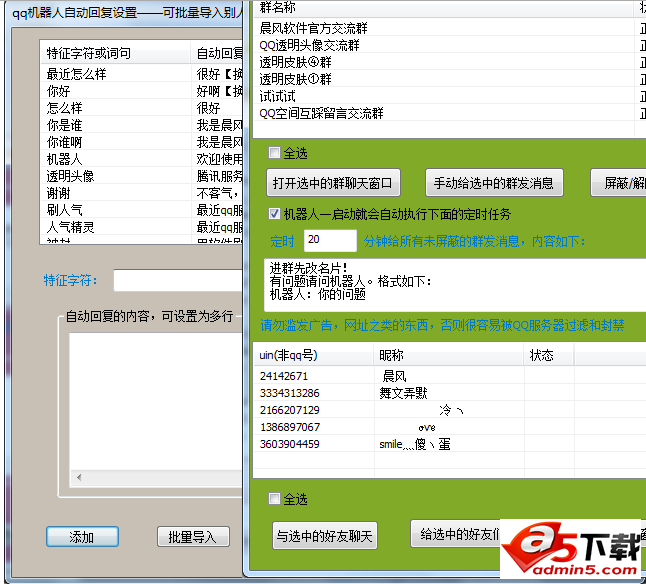The height and width of the screenshot is (584, 646).
Task: Click the reply text 欢迎使用 for 机器人
Action: click(219, 159)
